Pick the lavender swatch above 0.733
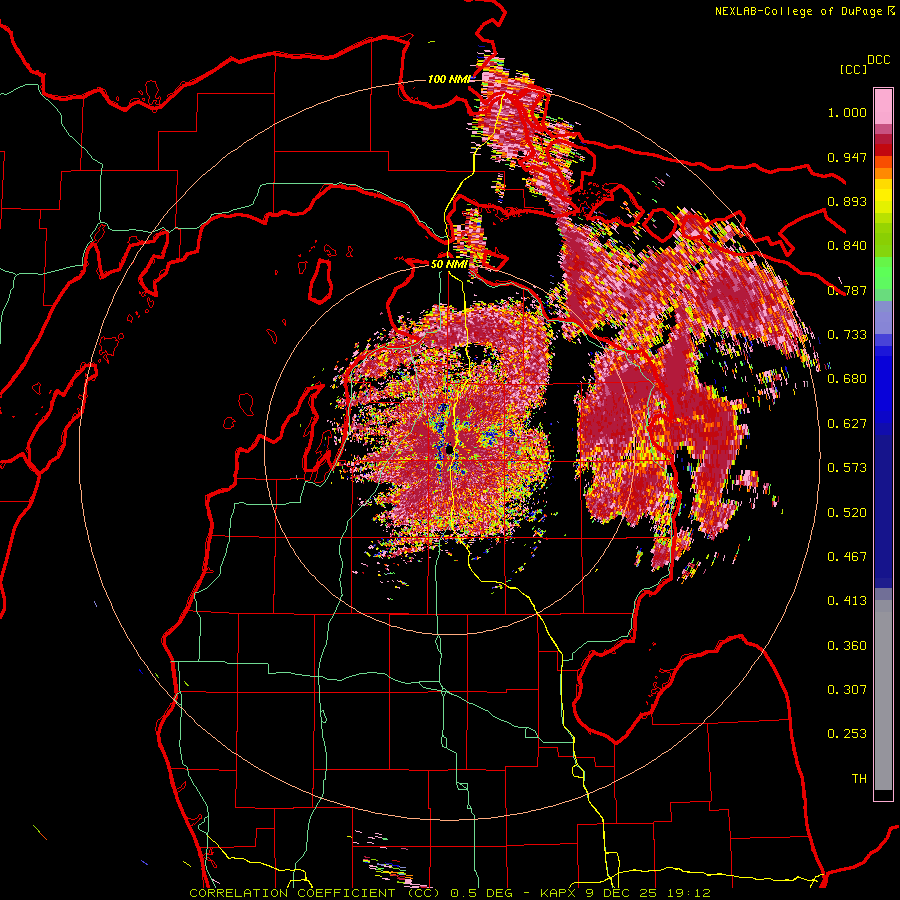Screen dimensions: 900x900 (883, 317)
